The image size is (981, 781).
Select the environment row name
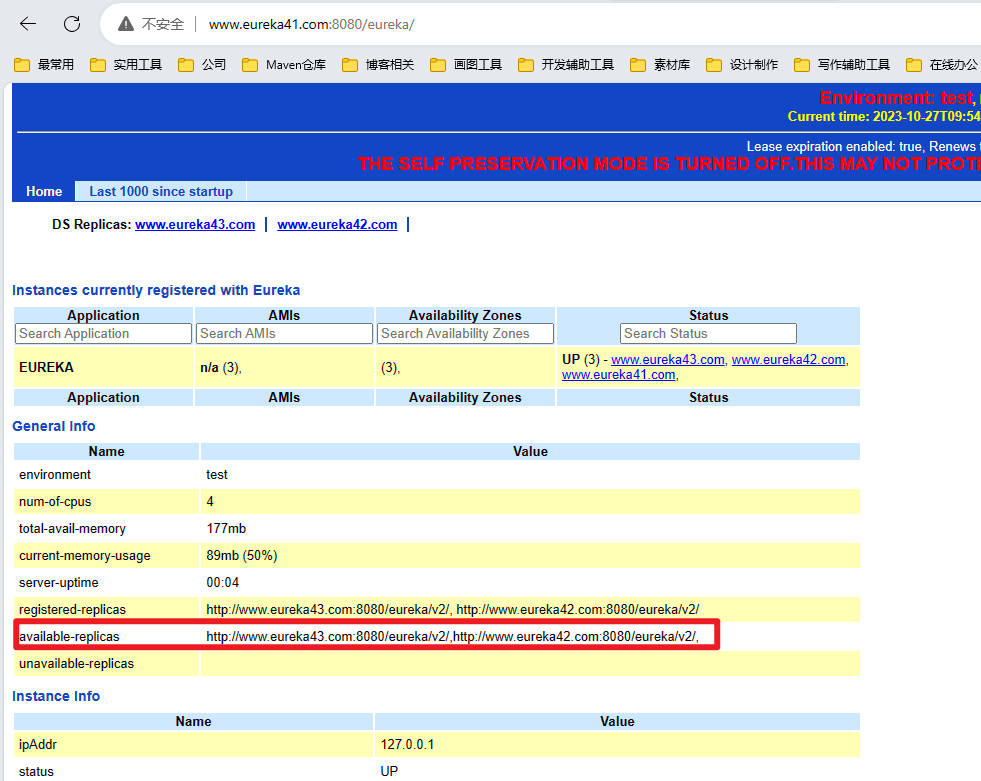pos(55,474)
